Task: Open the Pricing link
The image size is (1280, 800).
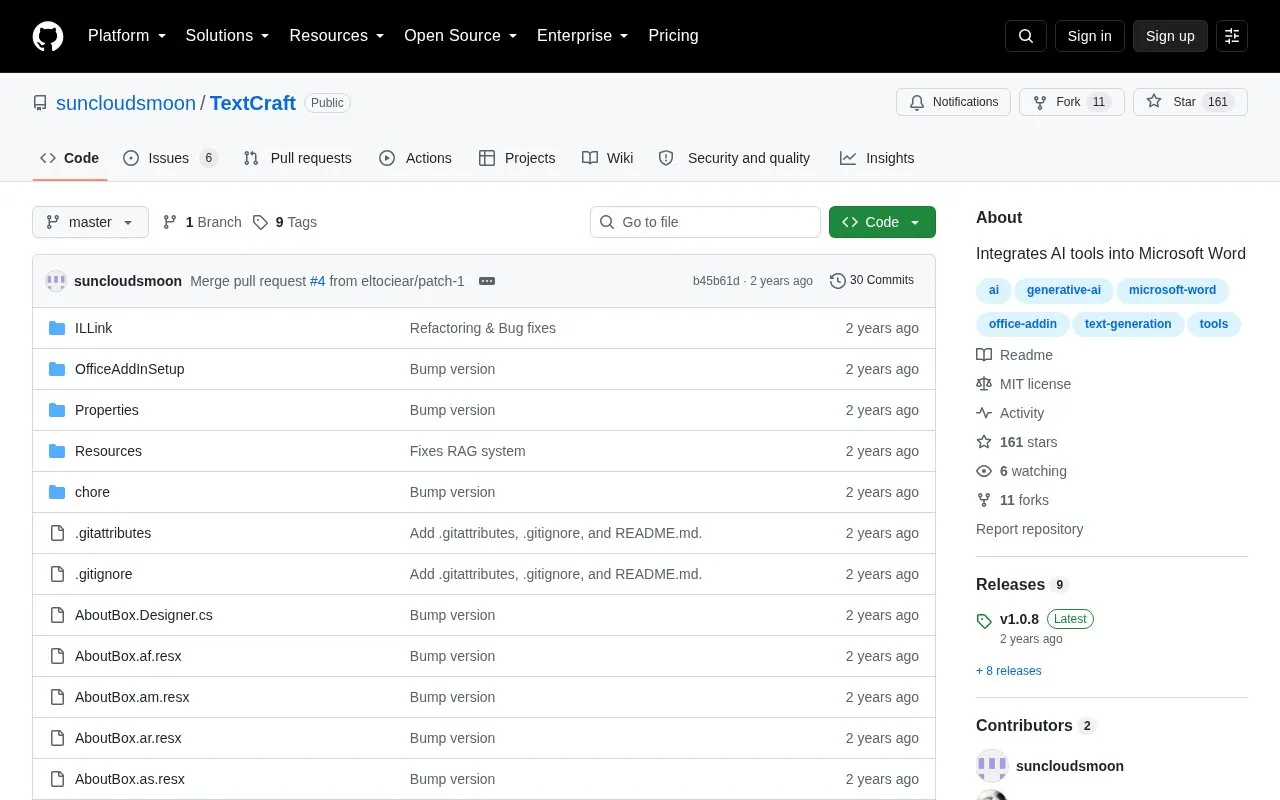Action: [673, 36]
